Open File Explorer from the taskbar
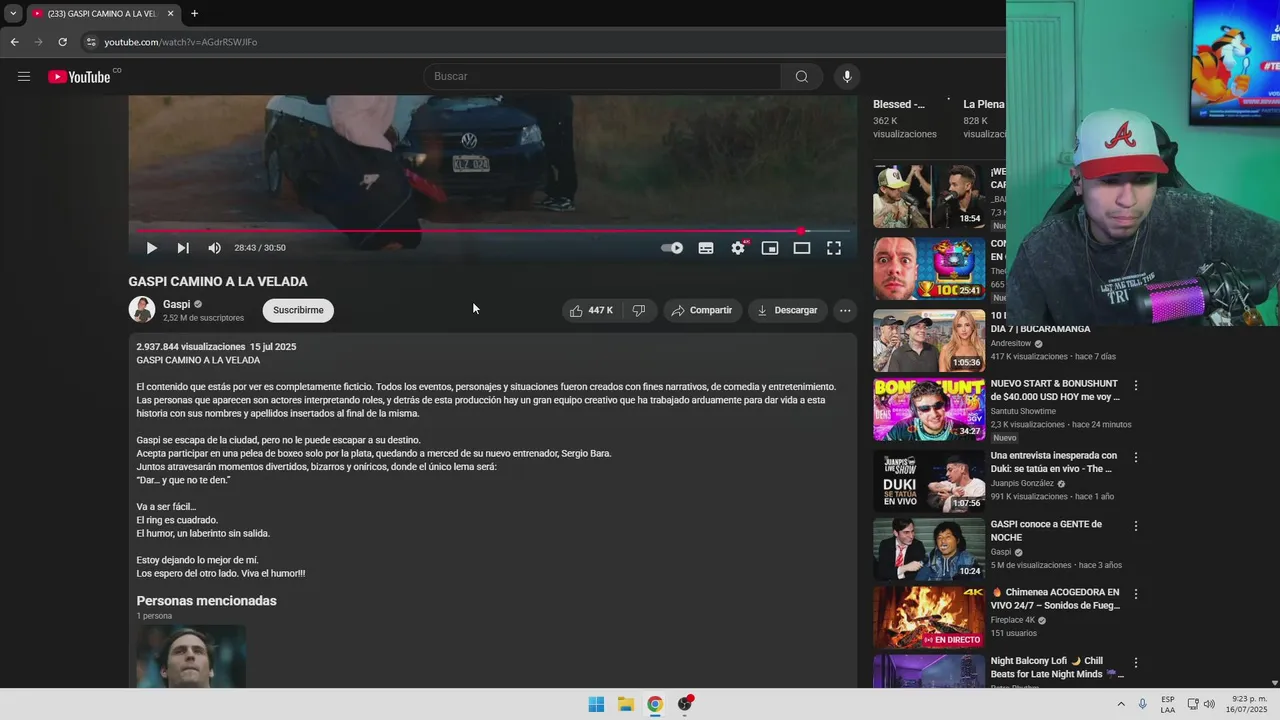 [625, 704]
